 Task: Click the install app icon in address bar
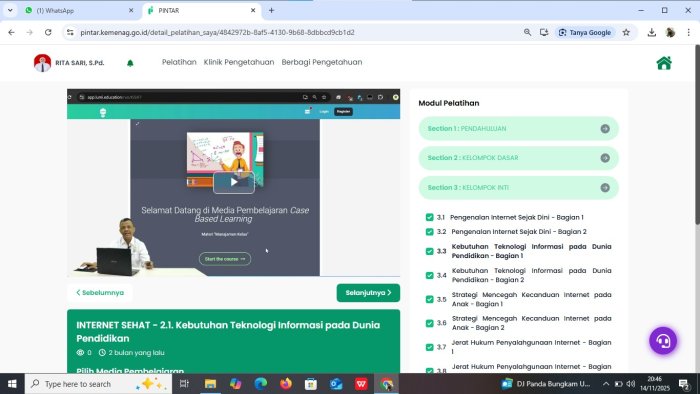click(544, 32)
